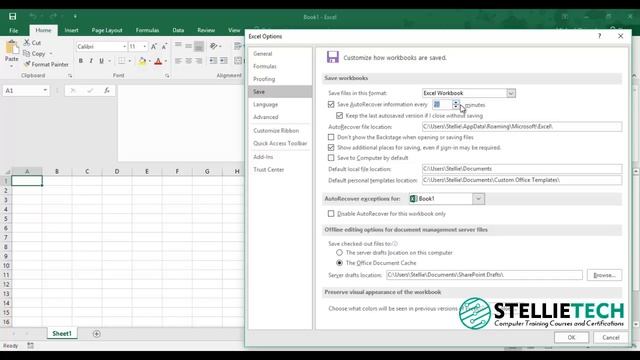The width and height of the screenshot is (640, 360).
Task: Click Browse for server drafts location
Action: point(604,275)
